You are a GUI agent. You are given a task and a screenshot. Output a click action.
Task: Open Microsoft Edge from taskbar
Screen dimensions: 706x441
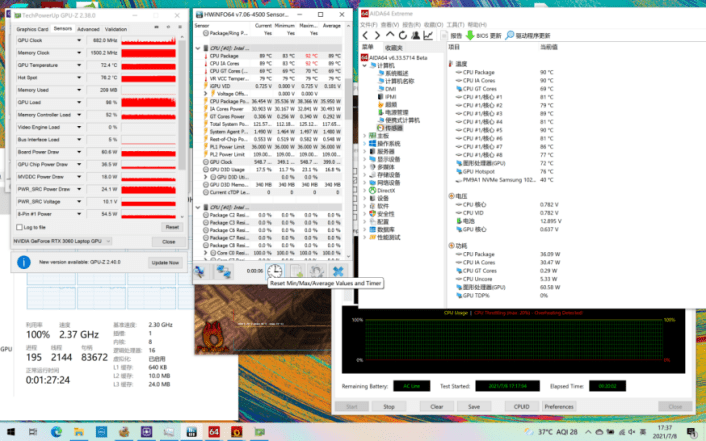click(x=56, y=432)
